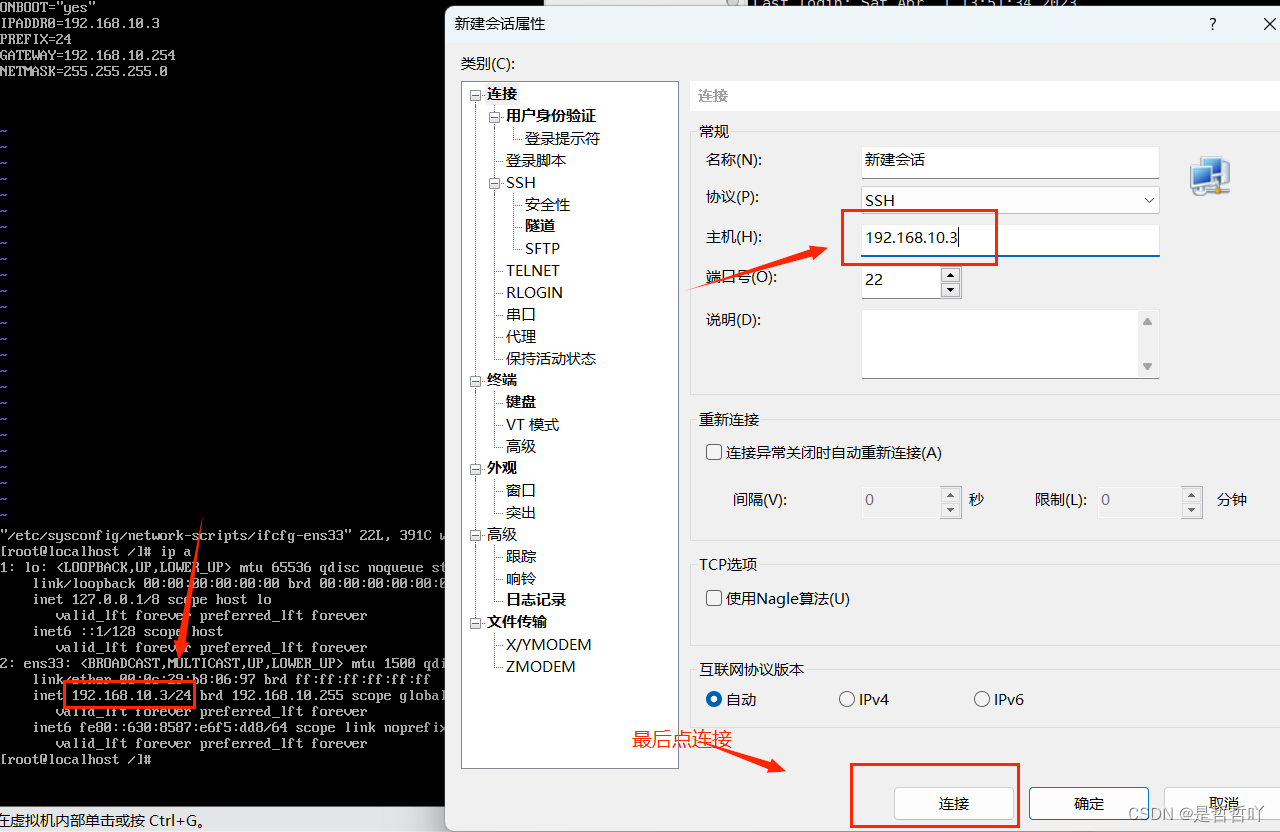This screenshot has width=1280, height=832.
Task: Select 隧道 under SSH
Action: pos(540,226)
